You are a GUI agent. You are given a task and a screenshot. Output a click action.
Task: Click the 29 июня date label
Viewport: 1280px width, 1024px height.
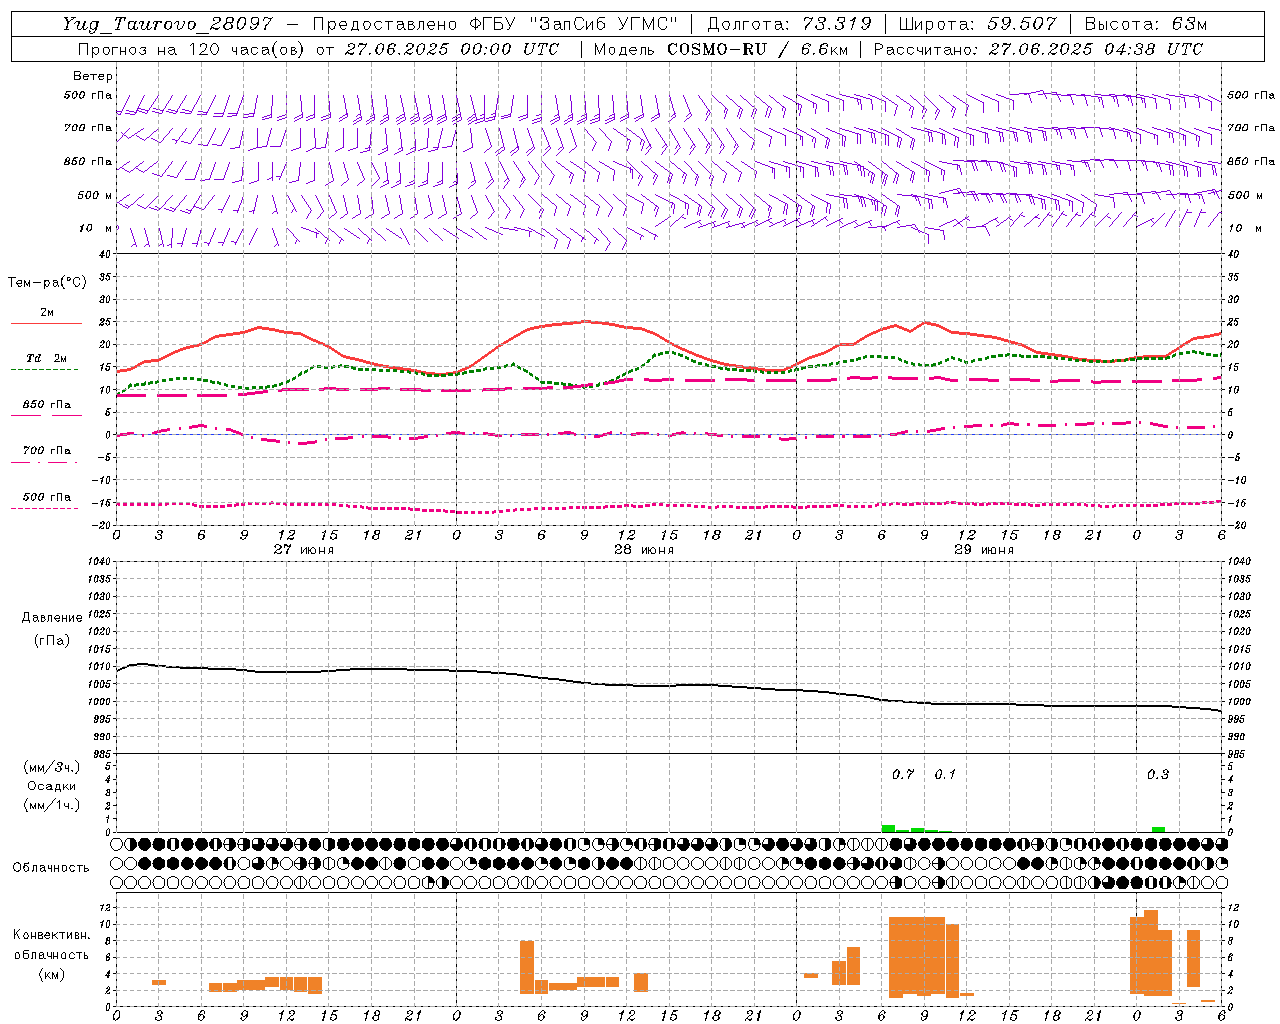[984, 549]
